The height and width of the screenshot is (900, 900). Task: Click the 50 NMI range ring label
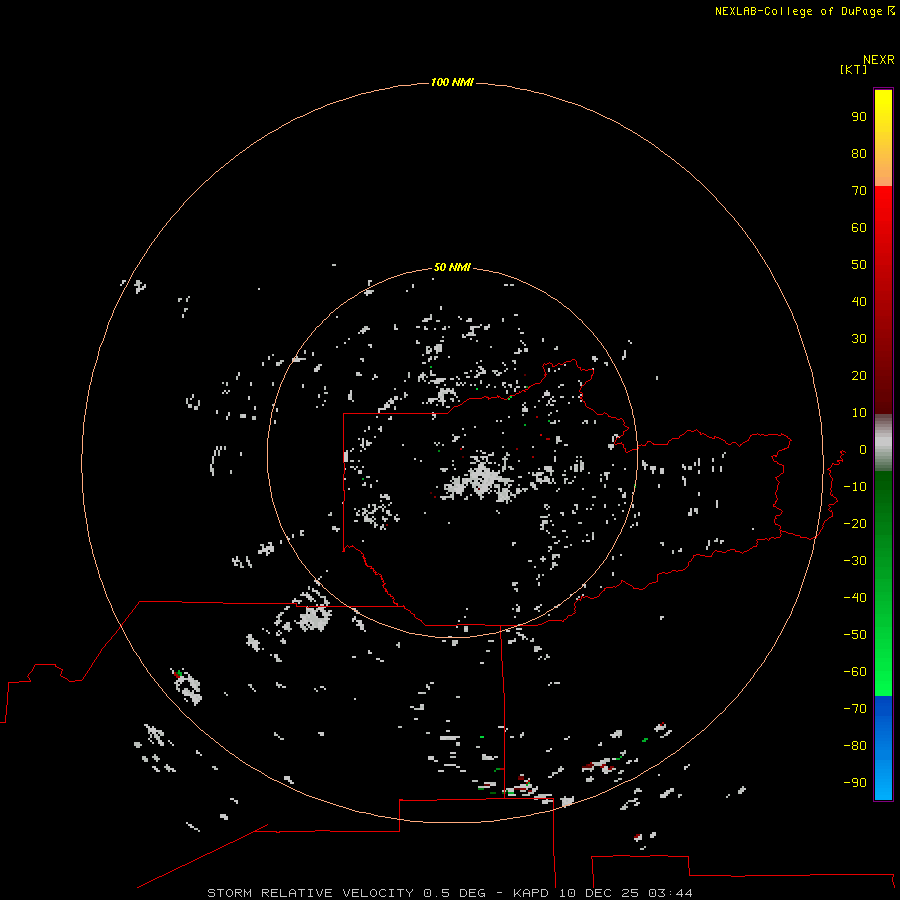point(452,267)
